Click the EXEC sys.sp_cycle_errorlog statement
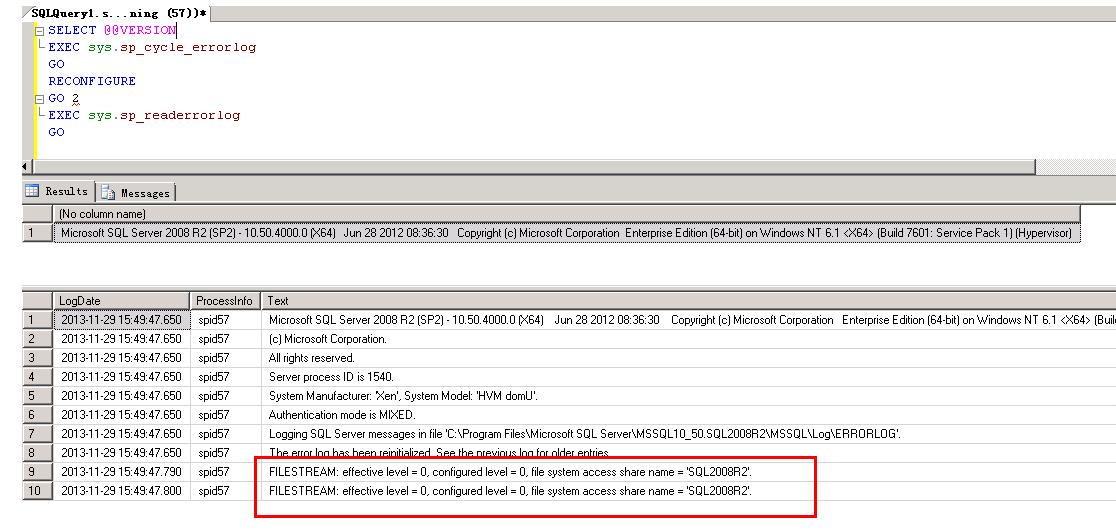The width and height of the screenshot is (1116, 530). (152, 48)
